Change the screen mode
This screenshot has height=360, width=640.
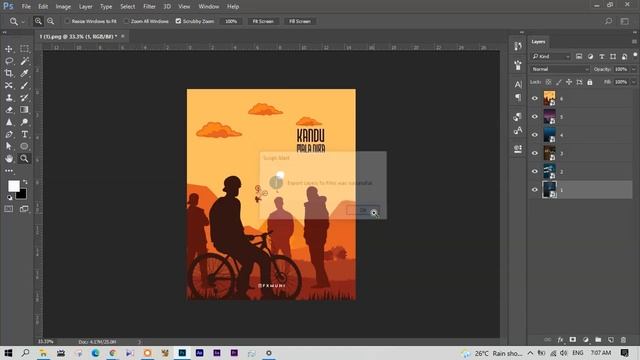(24, 209)
